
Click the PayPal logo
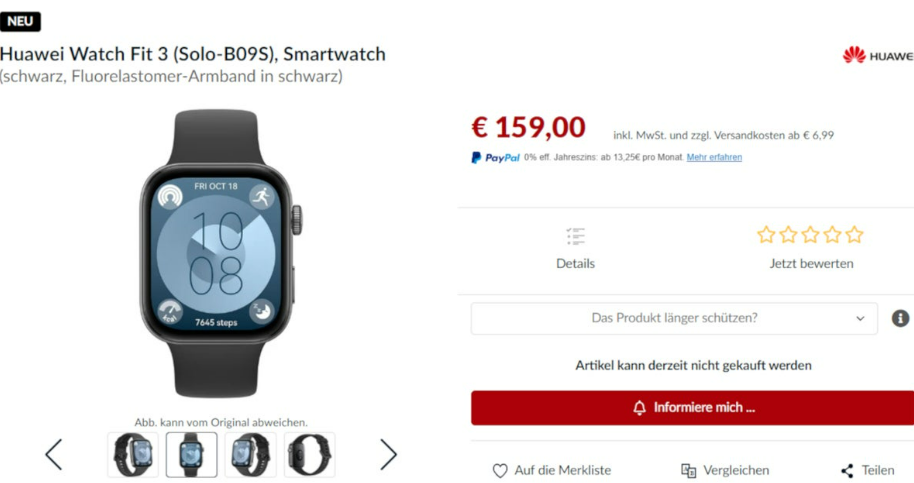tap(495, 157)
